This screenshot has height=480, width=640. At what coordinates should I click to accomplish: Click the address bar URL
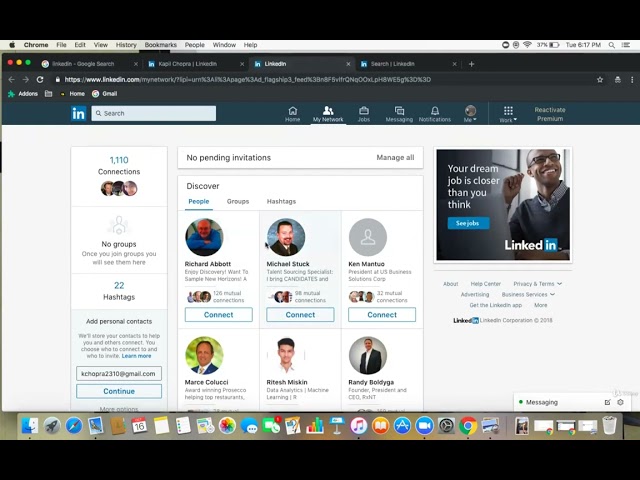point(247,80)
